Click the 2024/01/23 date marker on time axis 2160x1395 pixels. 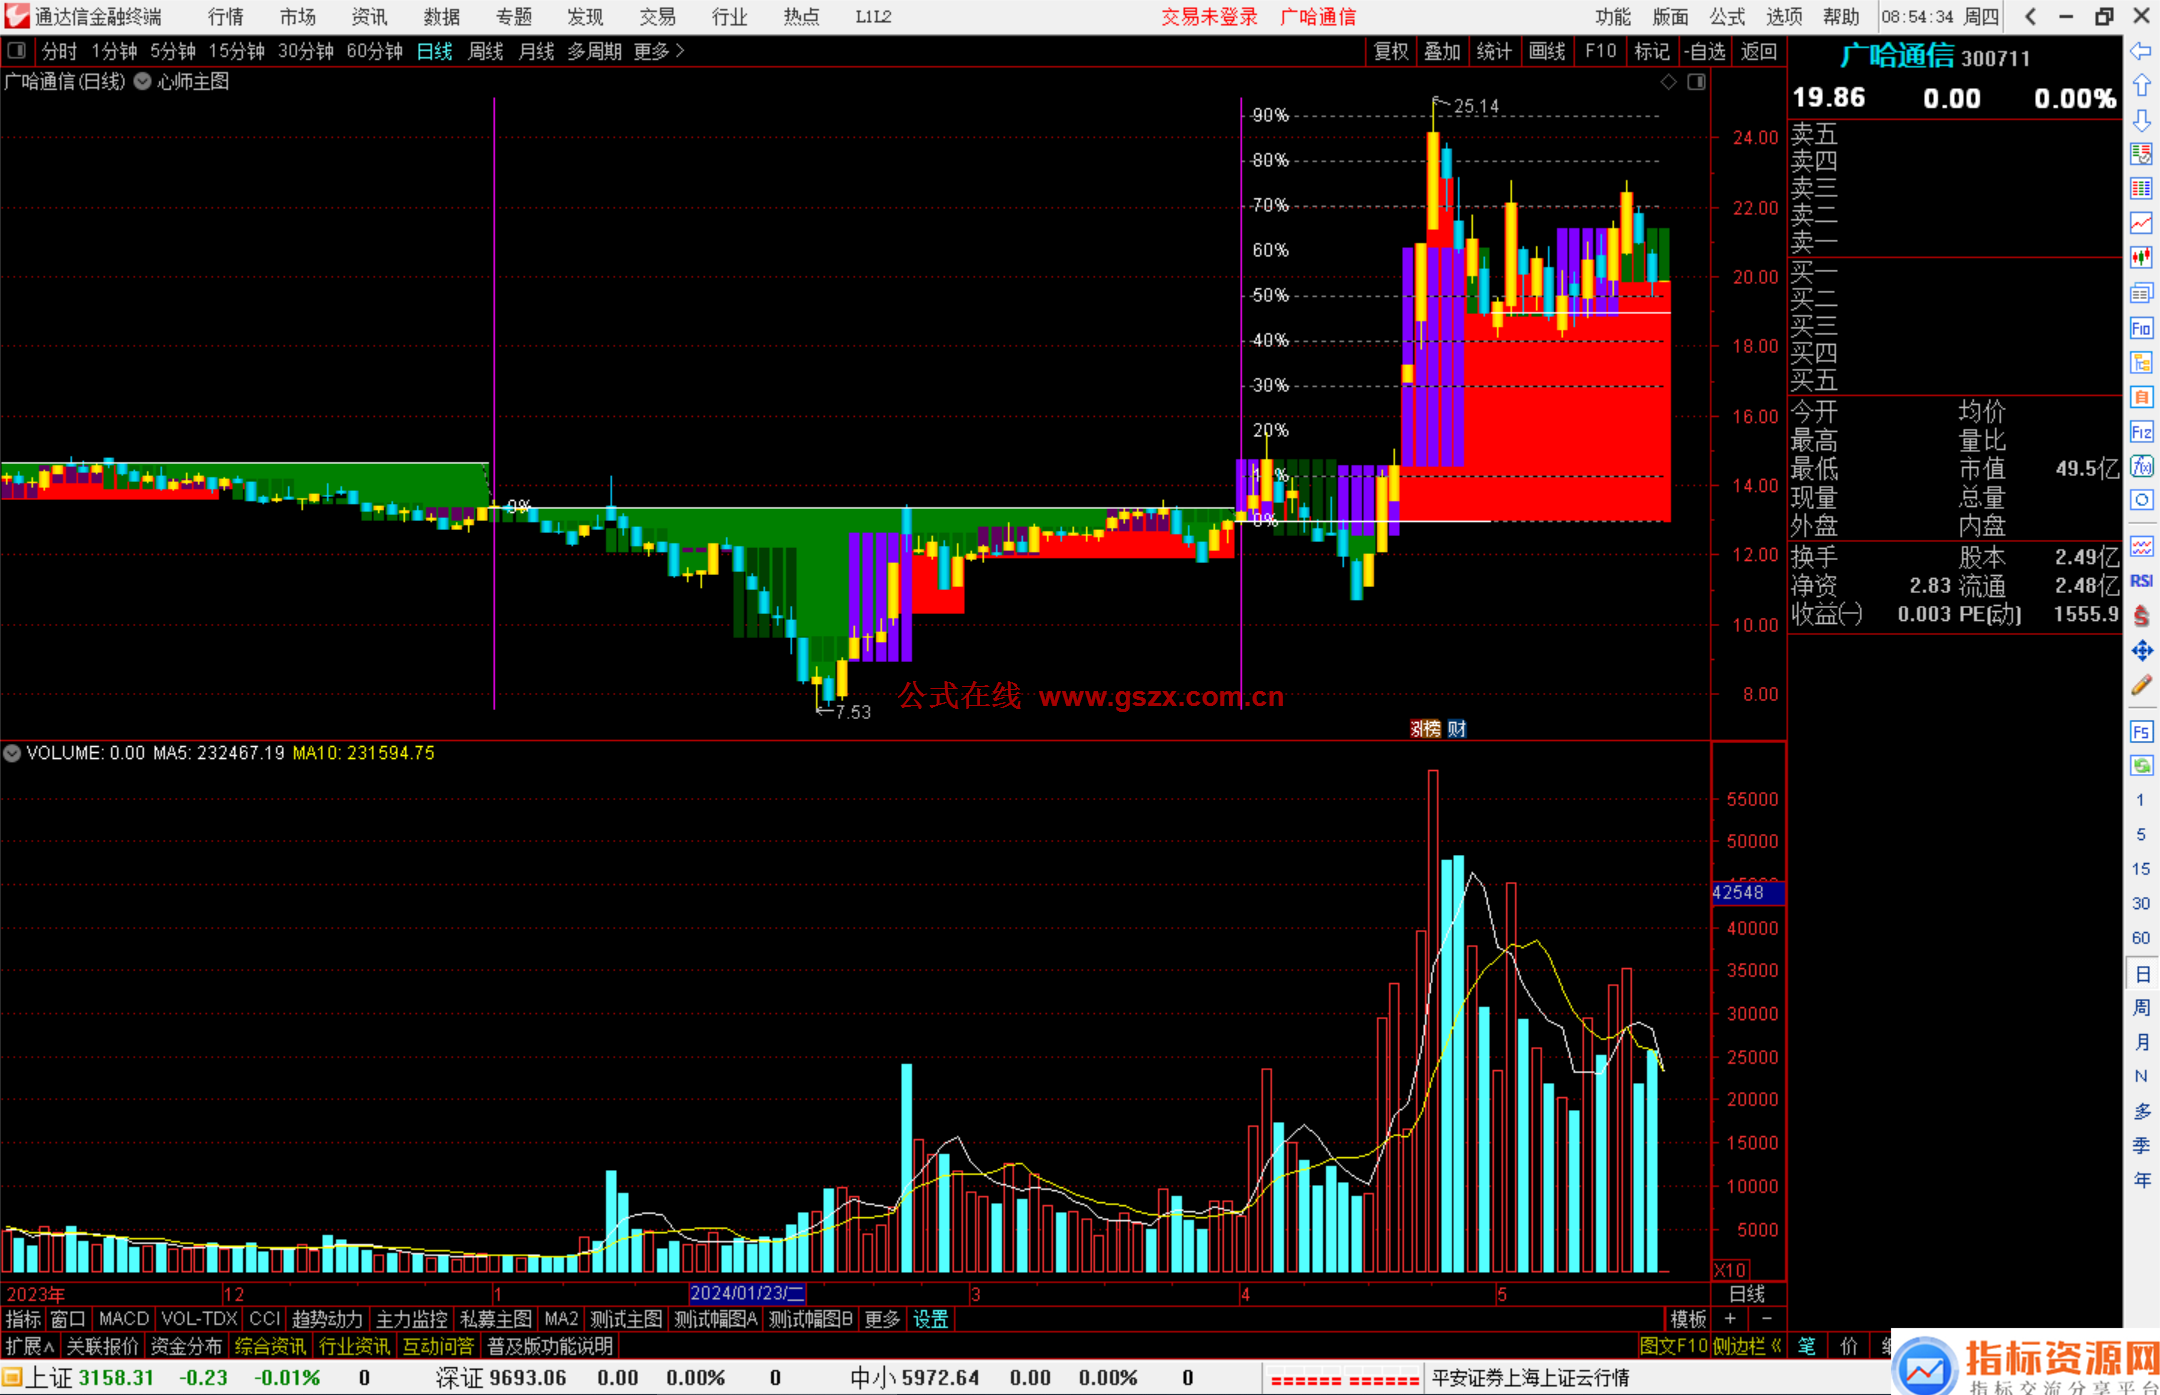[x=747, y=1294]
